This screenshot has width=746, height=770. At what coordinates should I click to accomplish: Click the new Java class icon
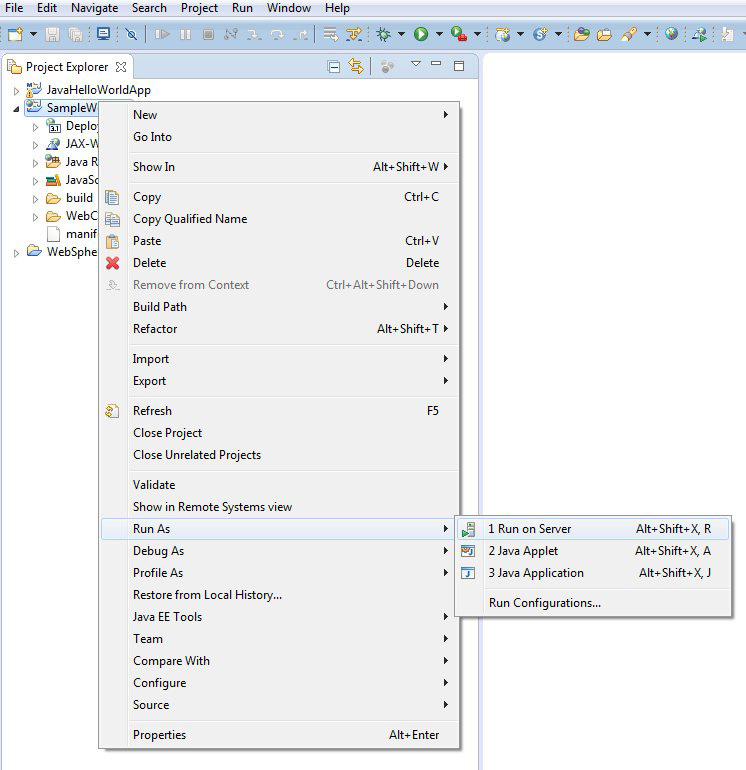540,34
